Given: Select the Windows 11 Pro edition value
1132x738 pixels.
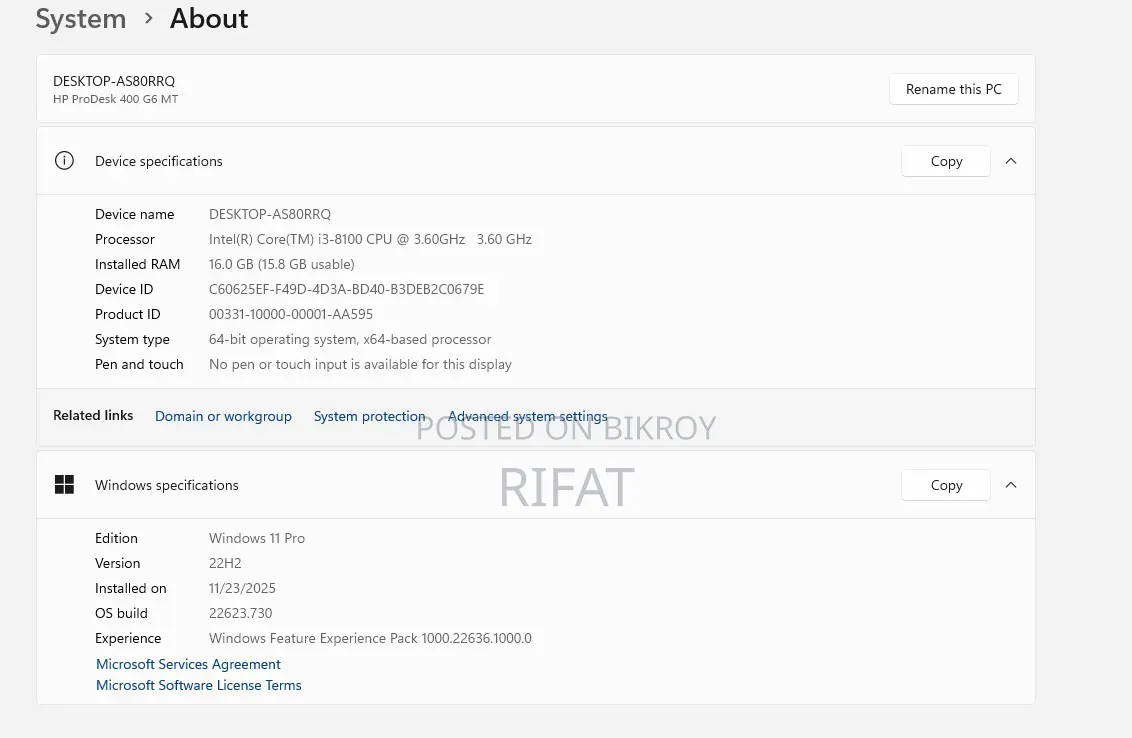Looking at the screenshot, I should click(x=257, y=538).
